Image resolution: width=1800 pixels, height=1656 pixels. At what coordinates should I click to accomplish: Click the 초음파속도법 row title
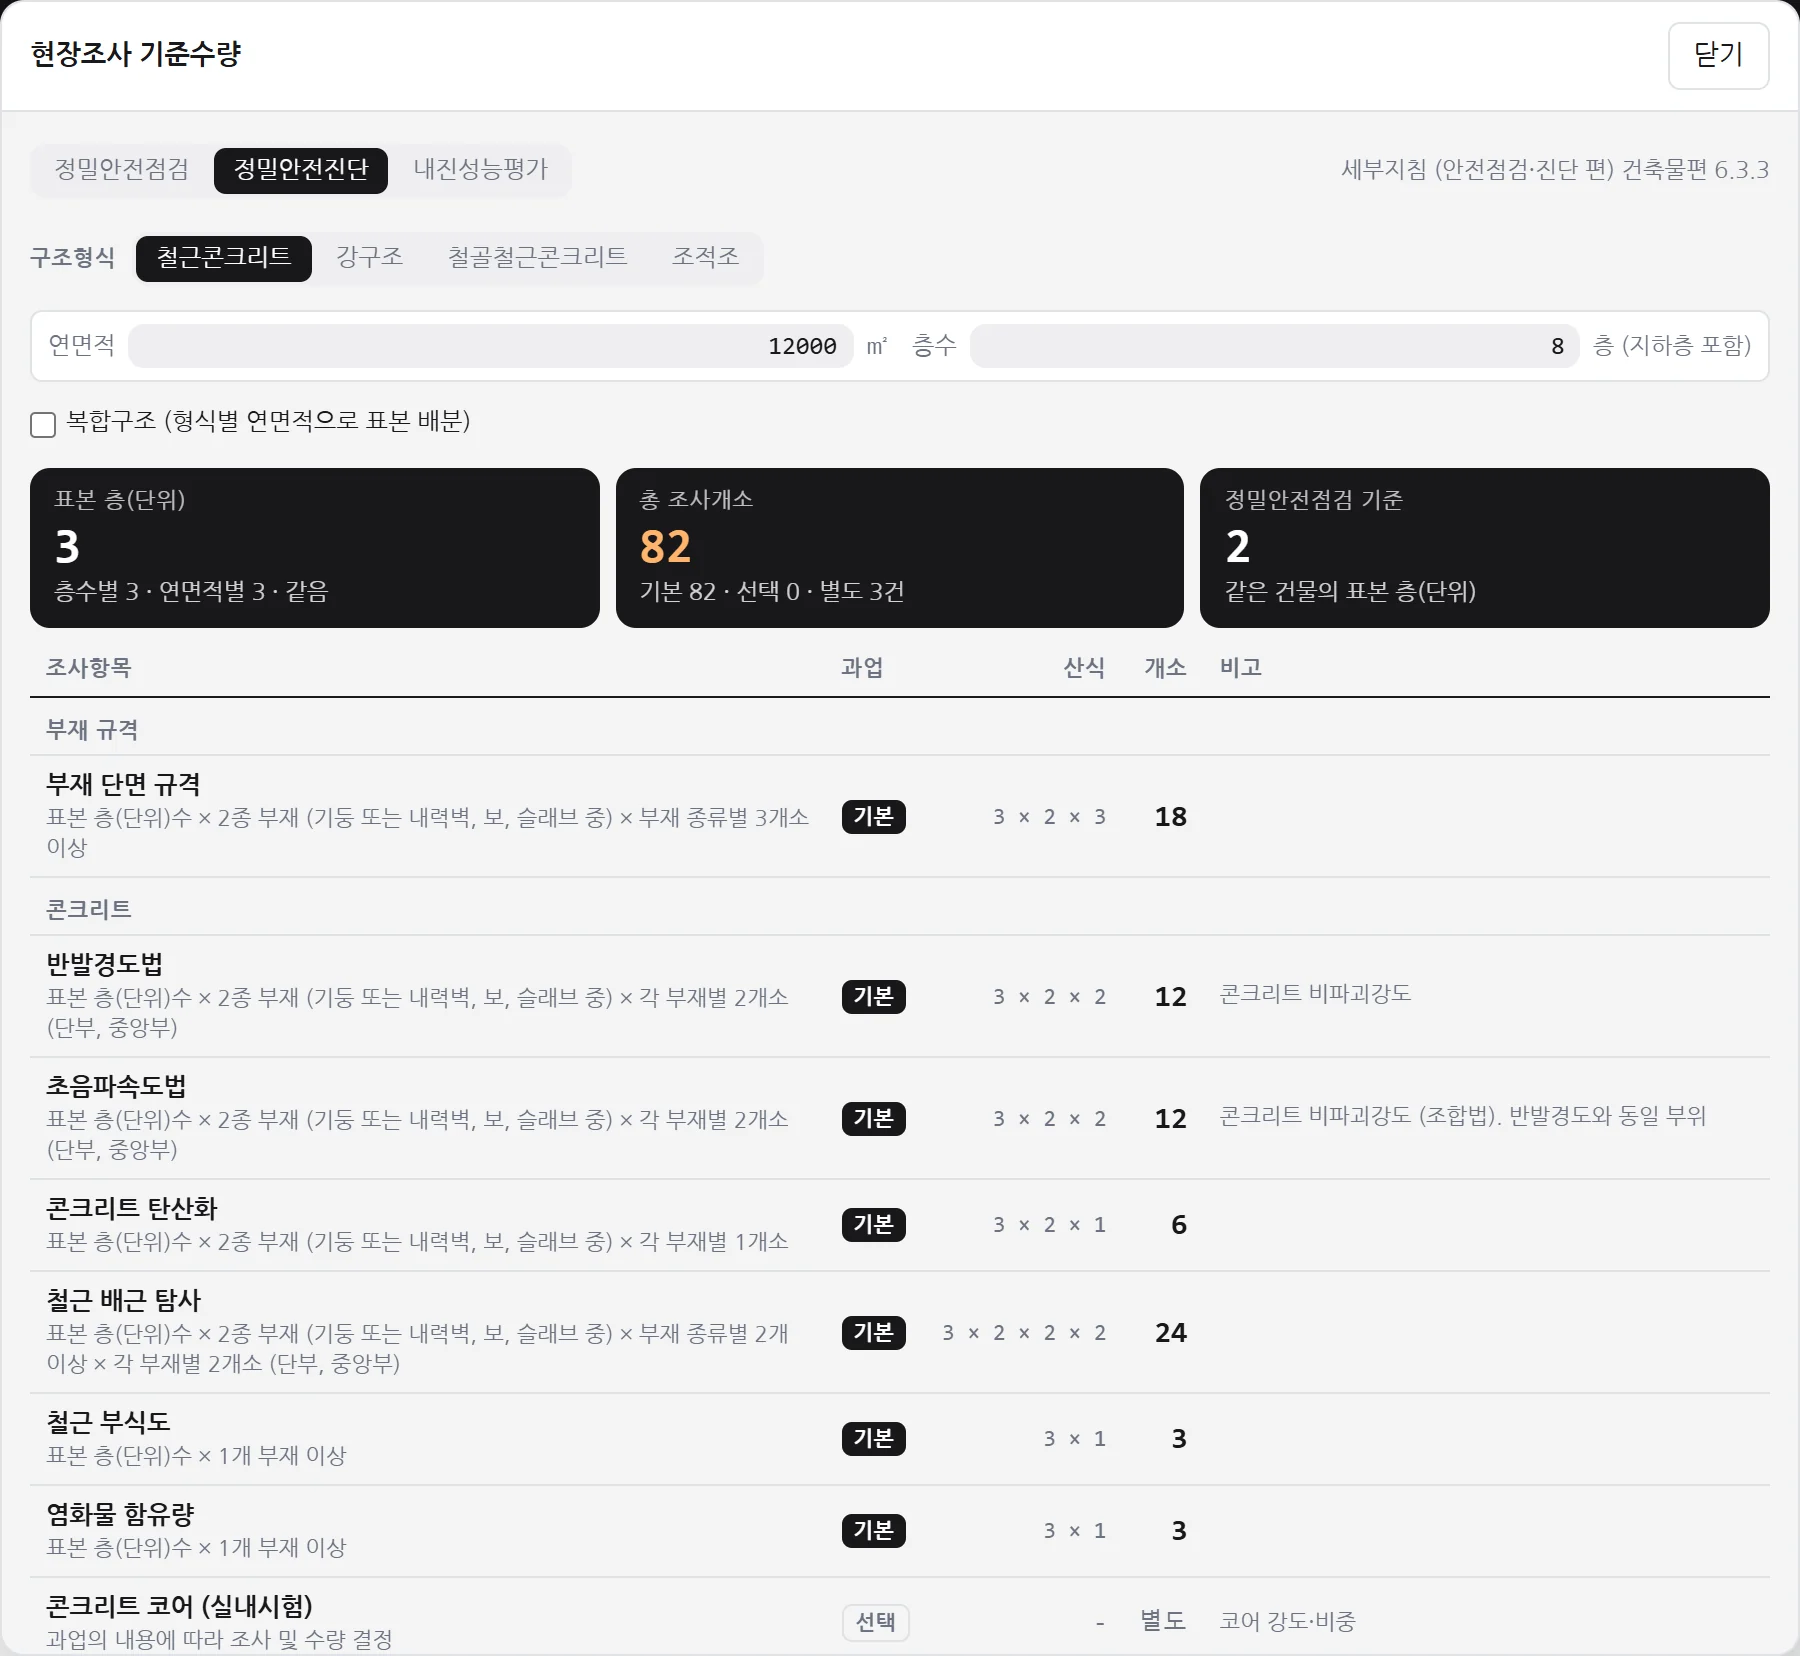[x=116, y=1086]
